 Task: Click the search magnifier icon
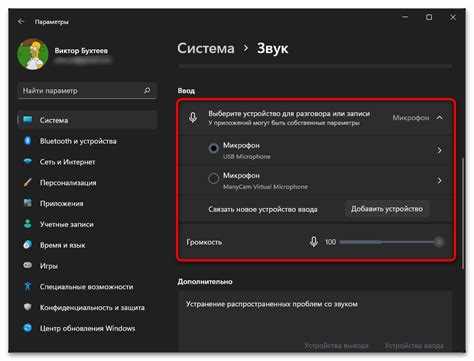[147, 90]
